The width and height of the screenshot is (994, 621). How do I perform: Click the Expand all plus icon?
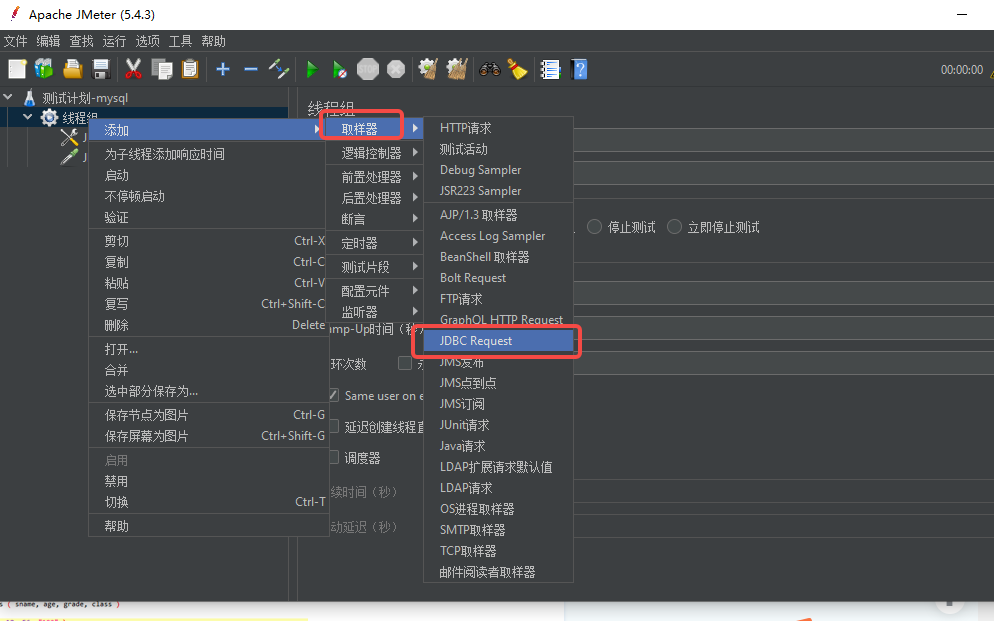coord(223,69)
